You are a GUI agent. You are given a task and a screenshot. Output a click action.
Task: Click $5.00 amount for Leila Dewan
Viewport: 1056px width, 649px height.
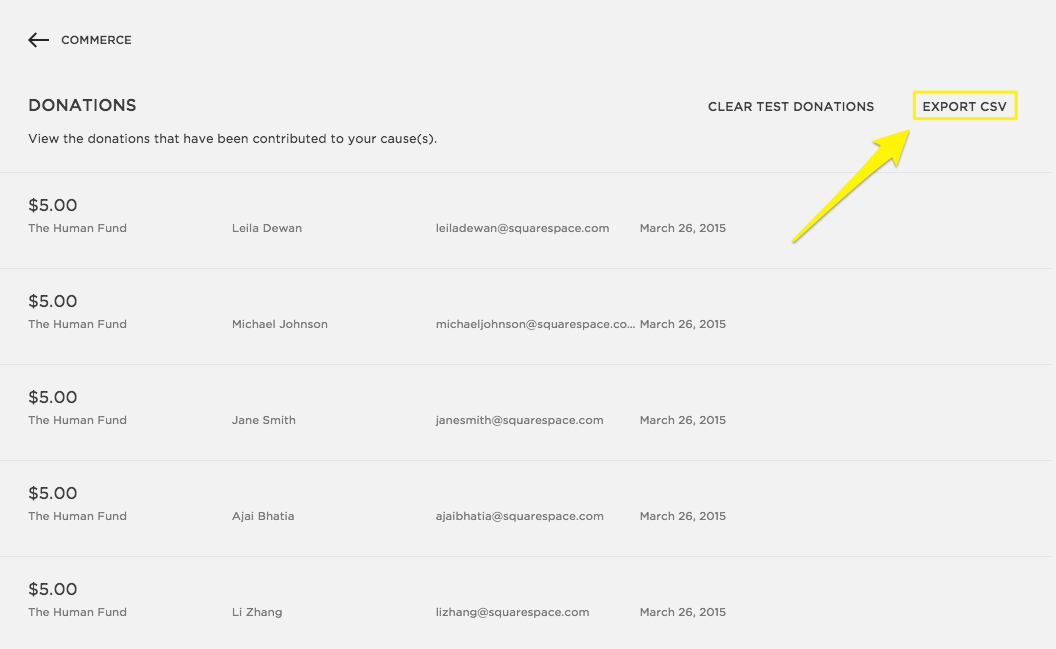tap(52, 205)
